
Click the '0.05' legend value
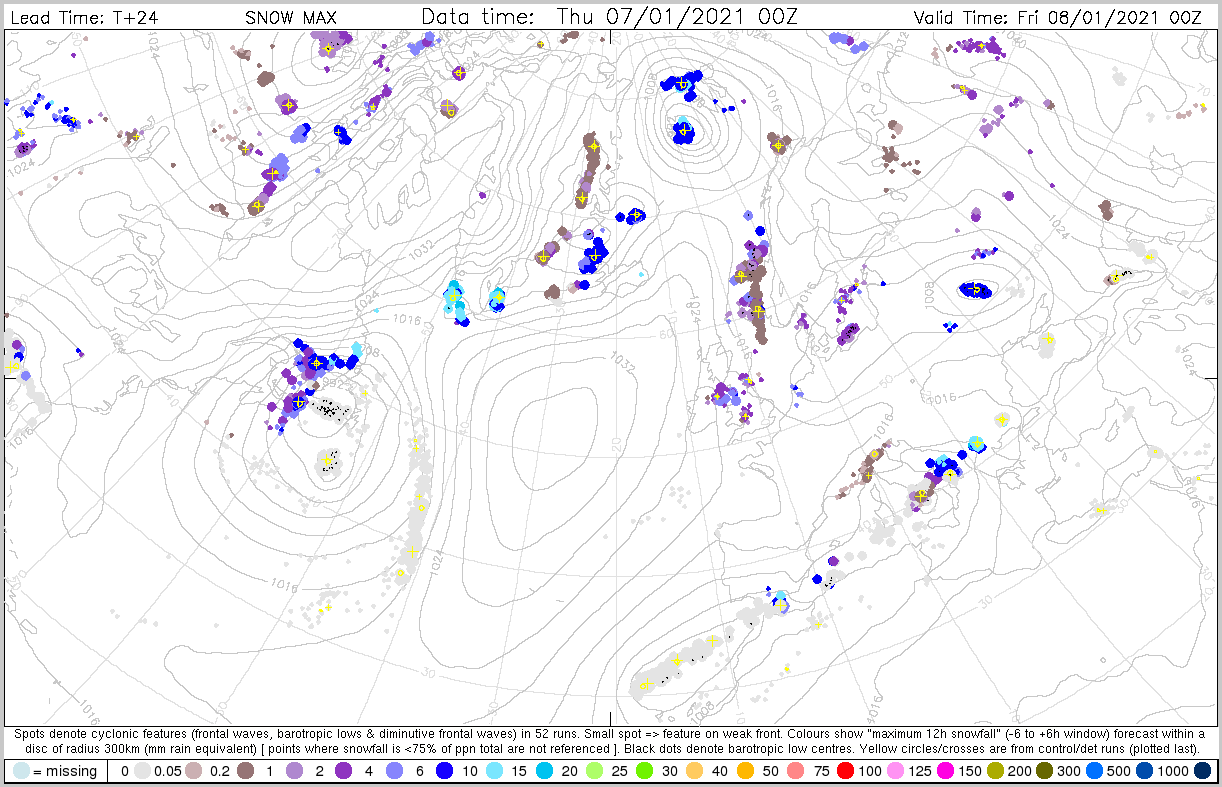point(167,771)
